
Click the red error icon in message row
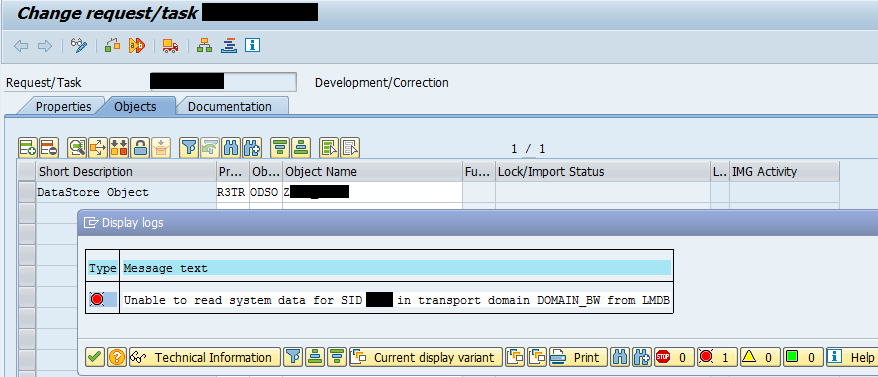click(x=96, y=300)
